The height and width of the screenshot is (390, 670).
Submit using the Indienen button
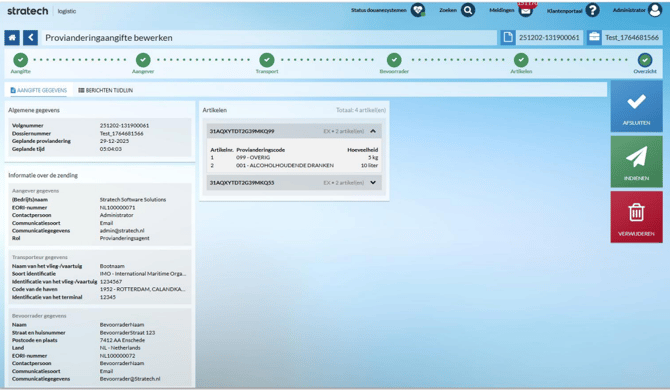636,162
